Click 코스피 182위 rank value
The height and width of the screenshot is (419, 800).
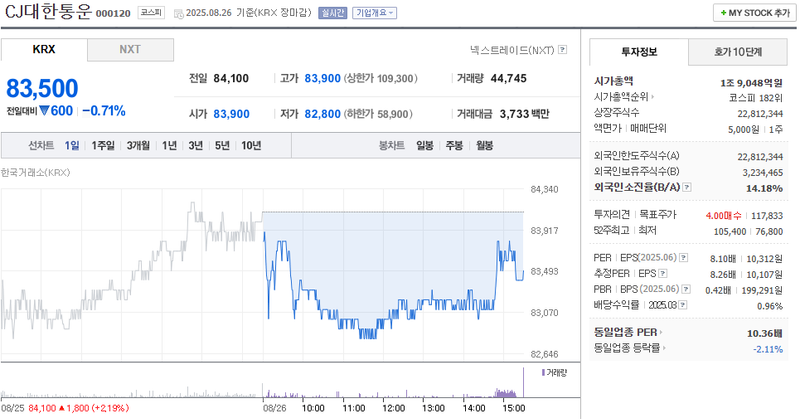756,98
